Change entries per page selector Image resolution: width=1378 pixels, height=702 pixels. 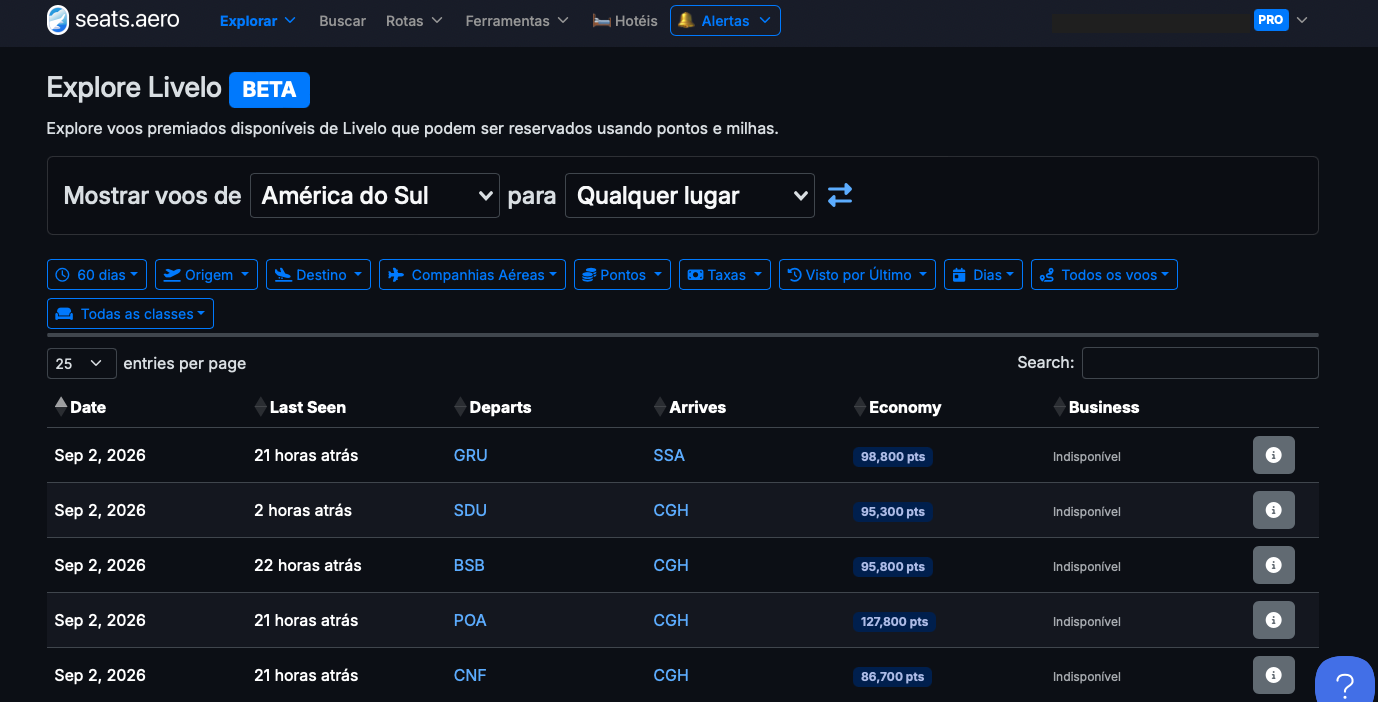tap(82, 363)
